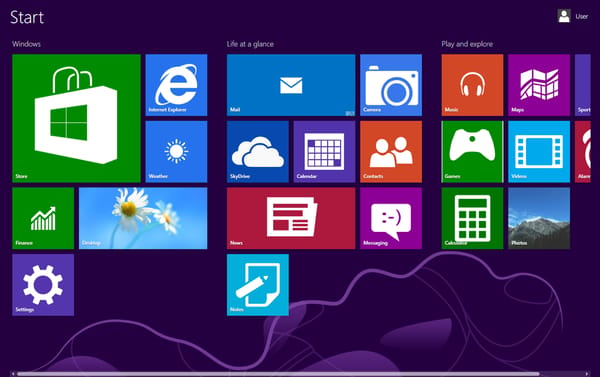Open the Contacts tile
600x377 pixels.
[391, 152]
